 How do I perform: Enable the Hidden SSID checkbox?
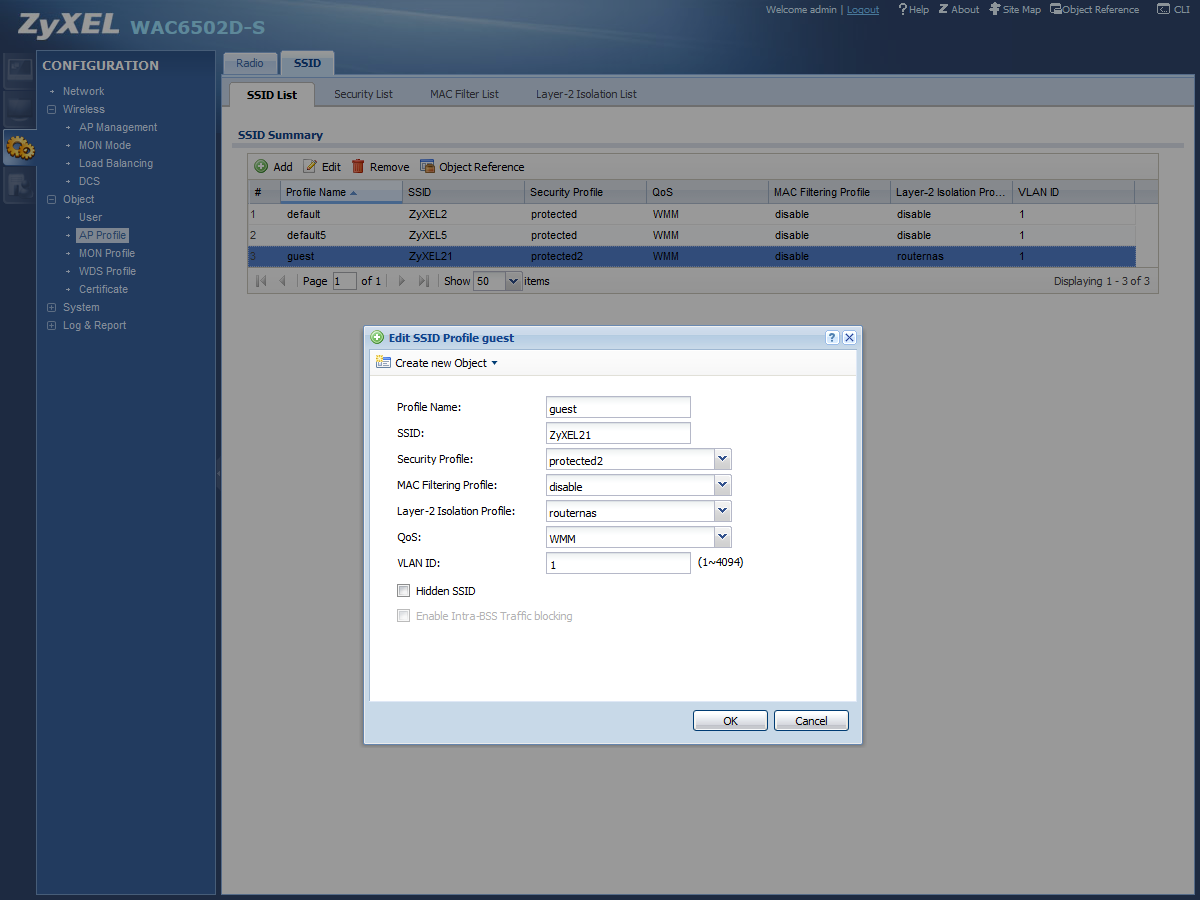pyautogui.click(x=404, y=591)
